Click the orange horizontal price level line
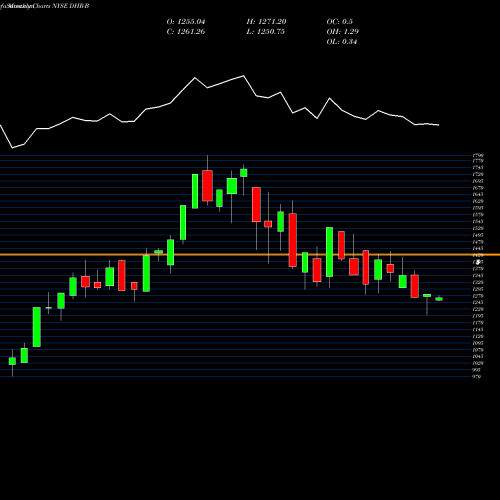 (250, 255)
